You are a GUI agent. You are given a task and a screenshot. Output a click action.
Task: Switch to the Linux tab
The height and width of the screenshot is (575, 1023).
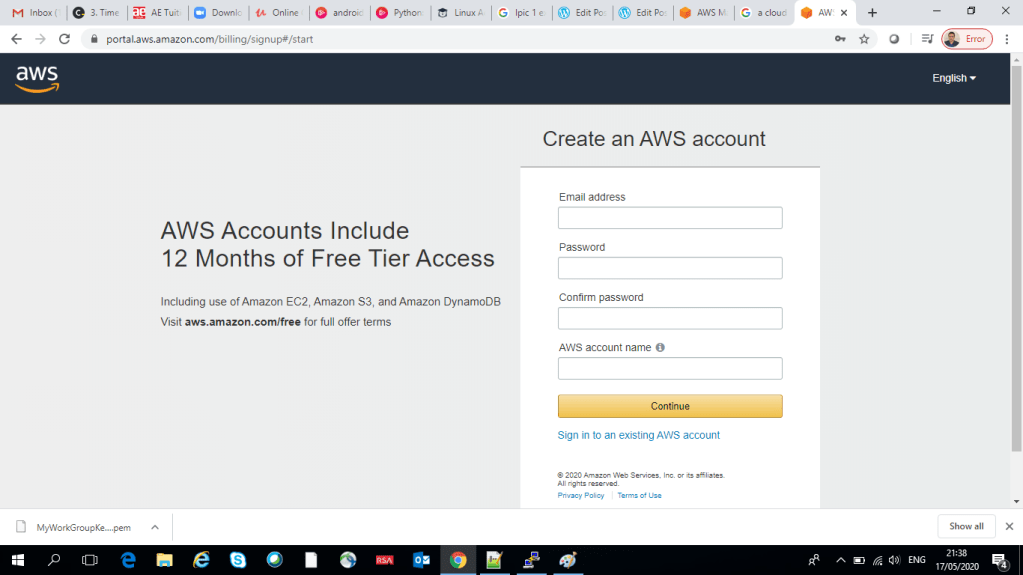[x=461, y=13]
